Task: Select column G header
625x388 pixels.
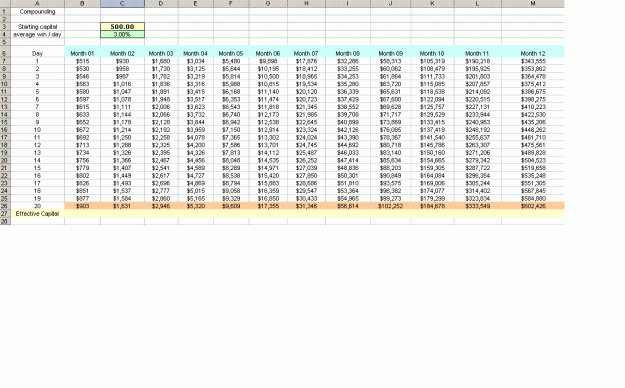Action: (x=268, y=4)
